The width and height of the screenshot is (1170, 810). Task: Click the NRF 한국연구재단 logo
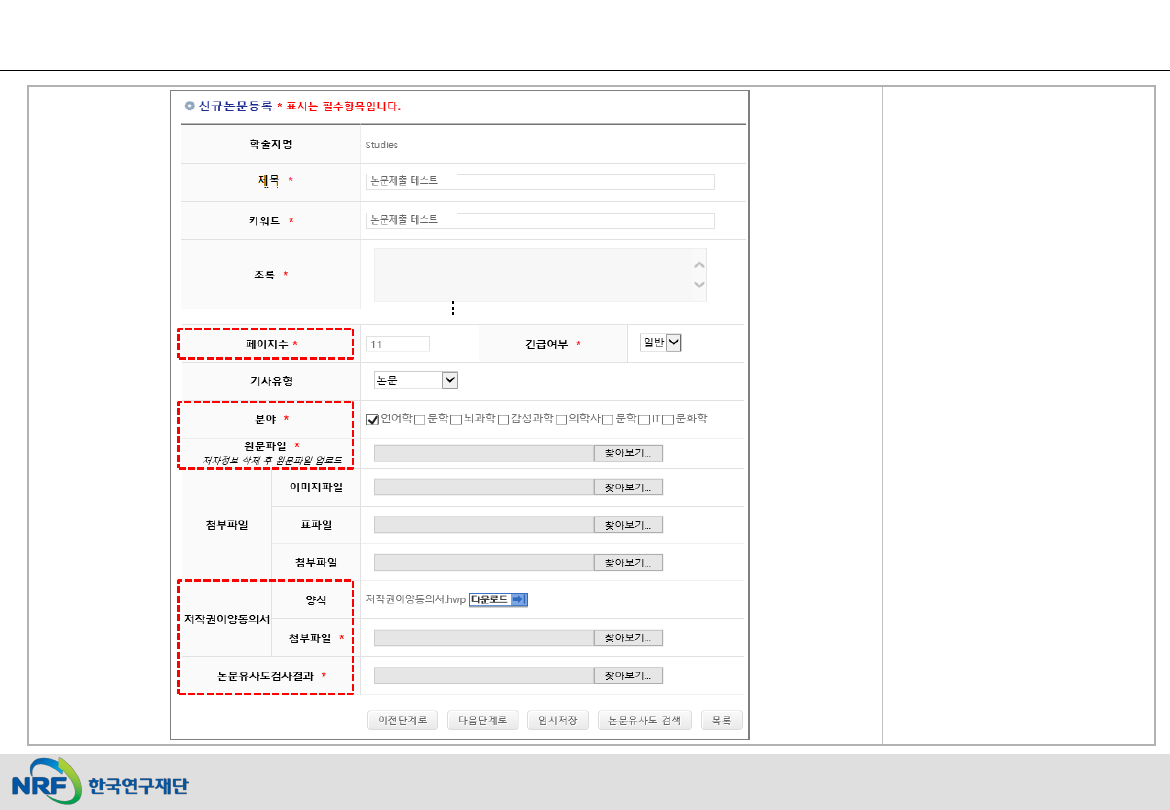[100, 781]
